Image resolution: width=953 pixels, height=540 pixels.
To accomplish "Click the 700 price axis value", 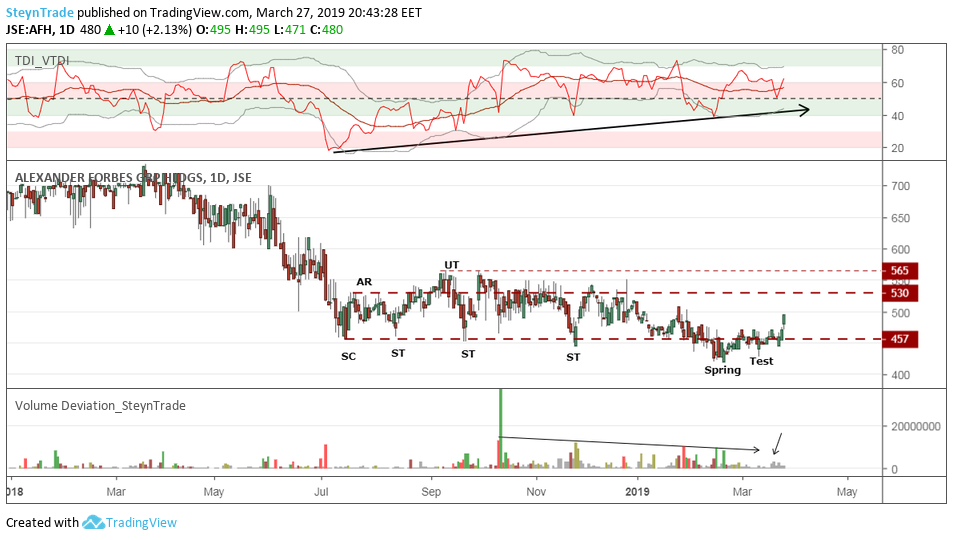I will 900,186.
